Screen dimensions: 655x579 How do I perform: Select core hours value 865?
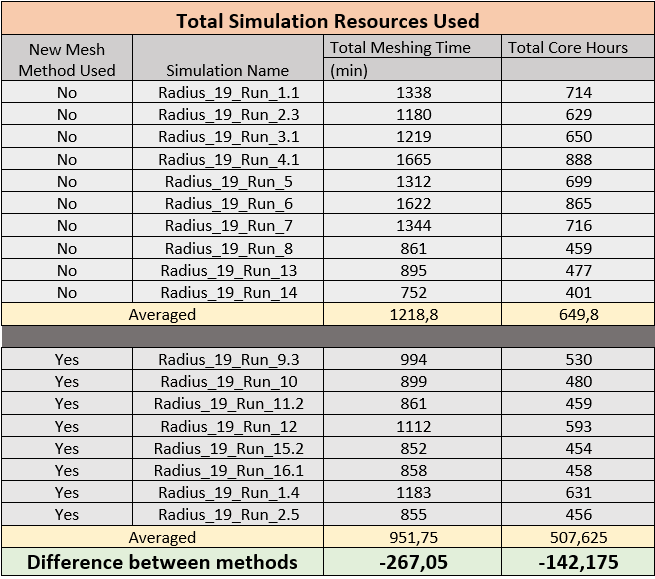click(579, 203)
